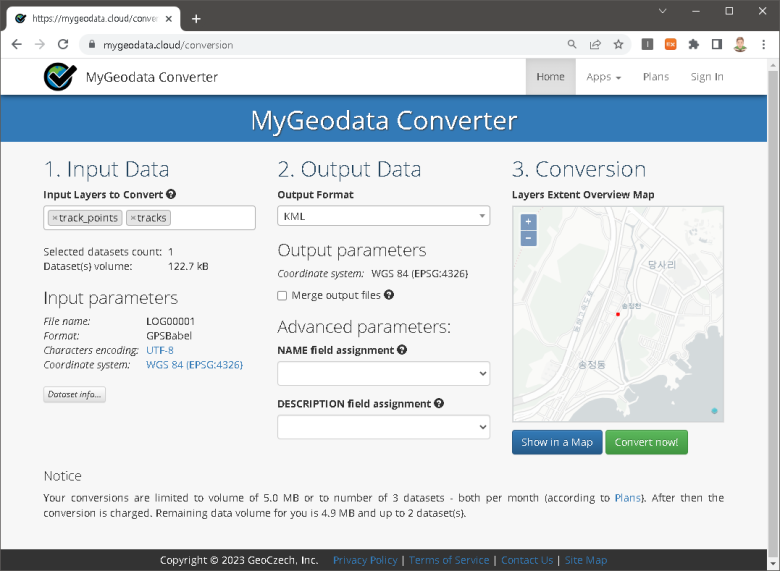
Task: Open the Output Format KML dropdown
Action: (384, 216)
